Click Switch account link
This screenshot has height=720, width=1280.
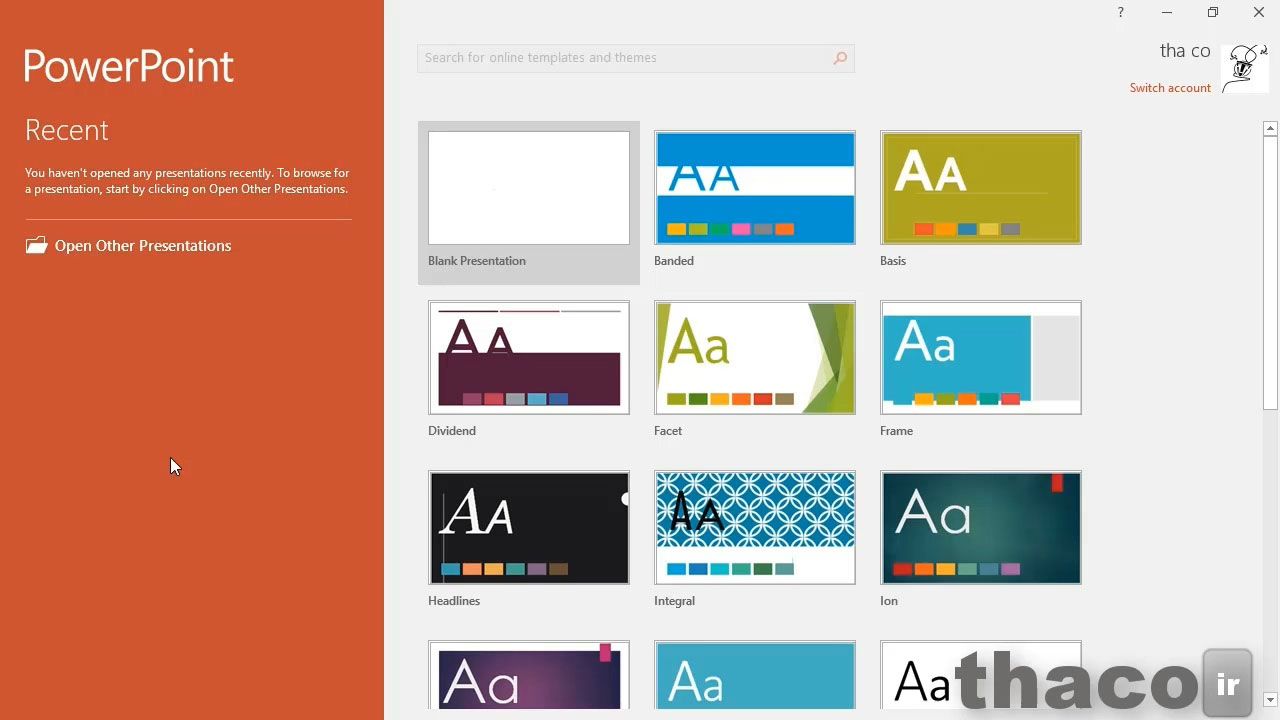pyautogui.click(x=1170, y=88)
